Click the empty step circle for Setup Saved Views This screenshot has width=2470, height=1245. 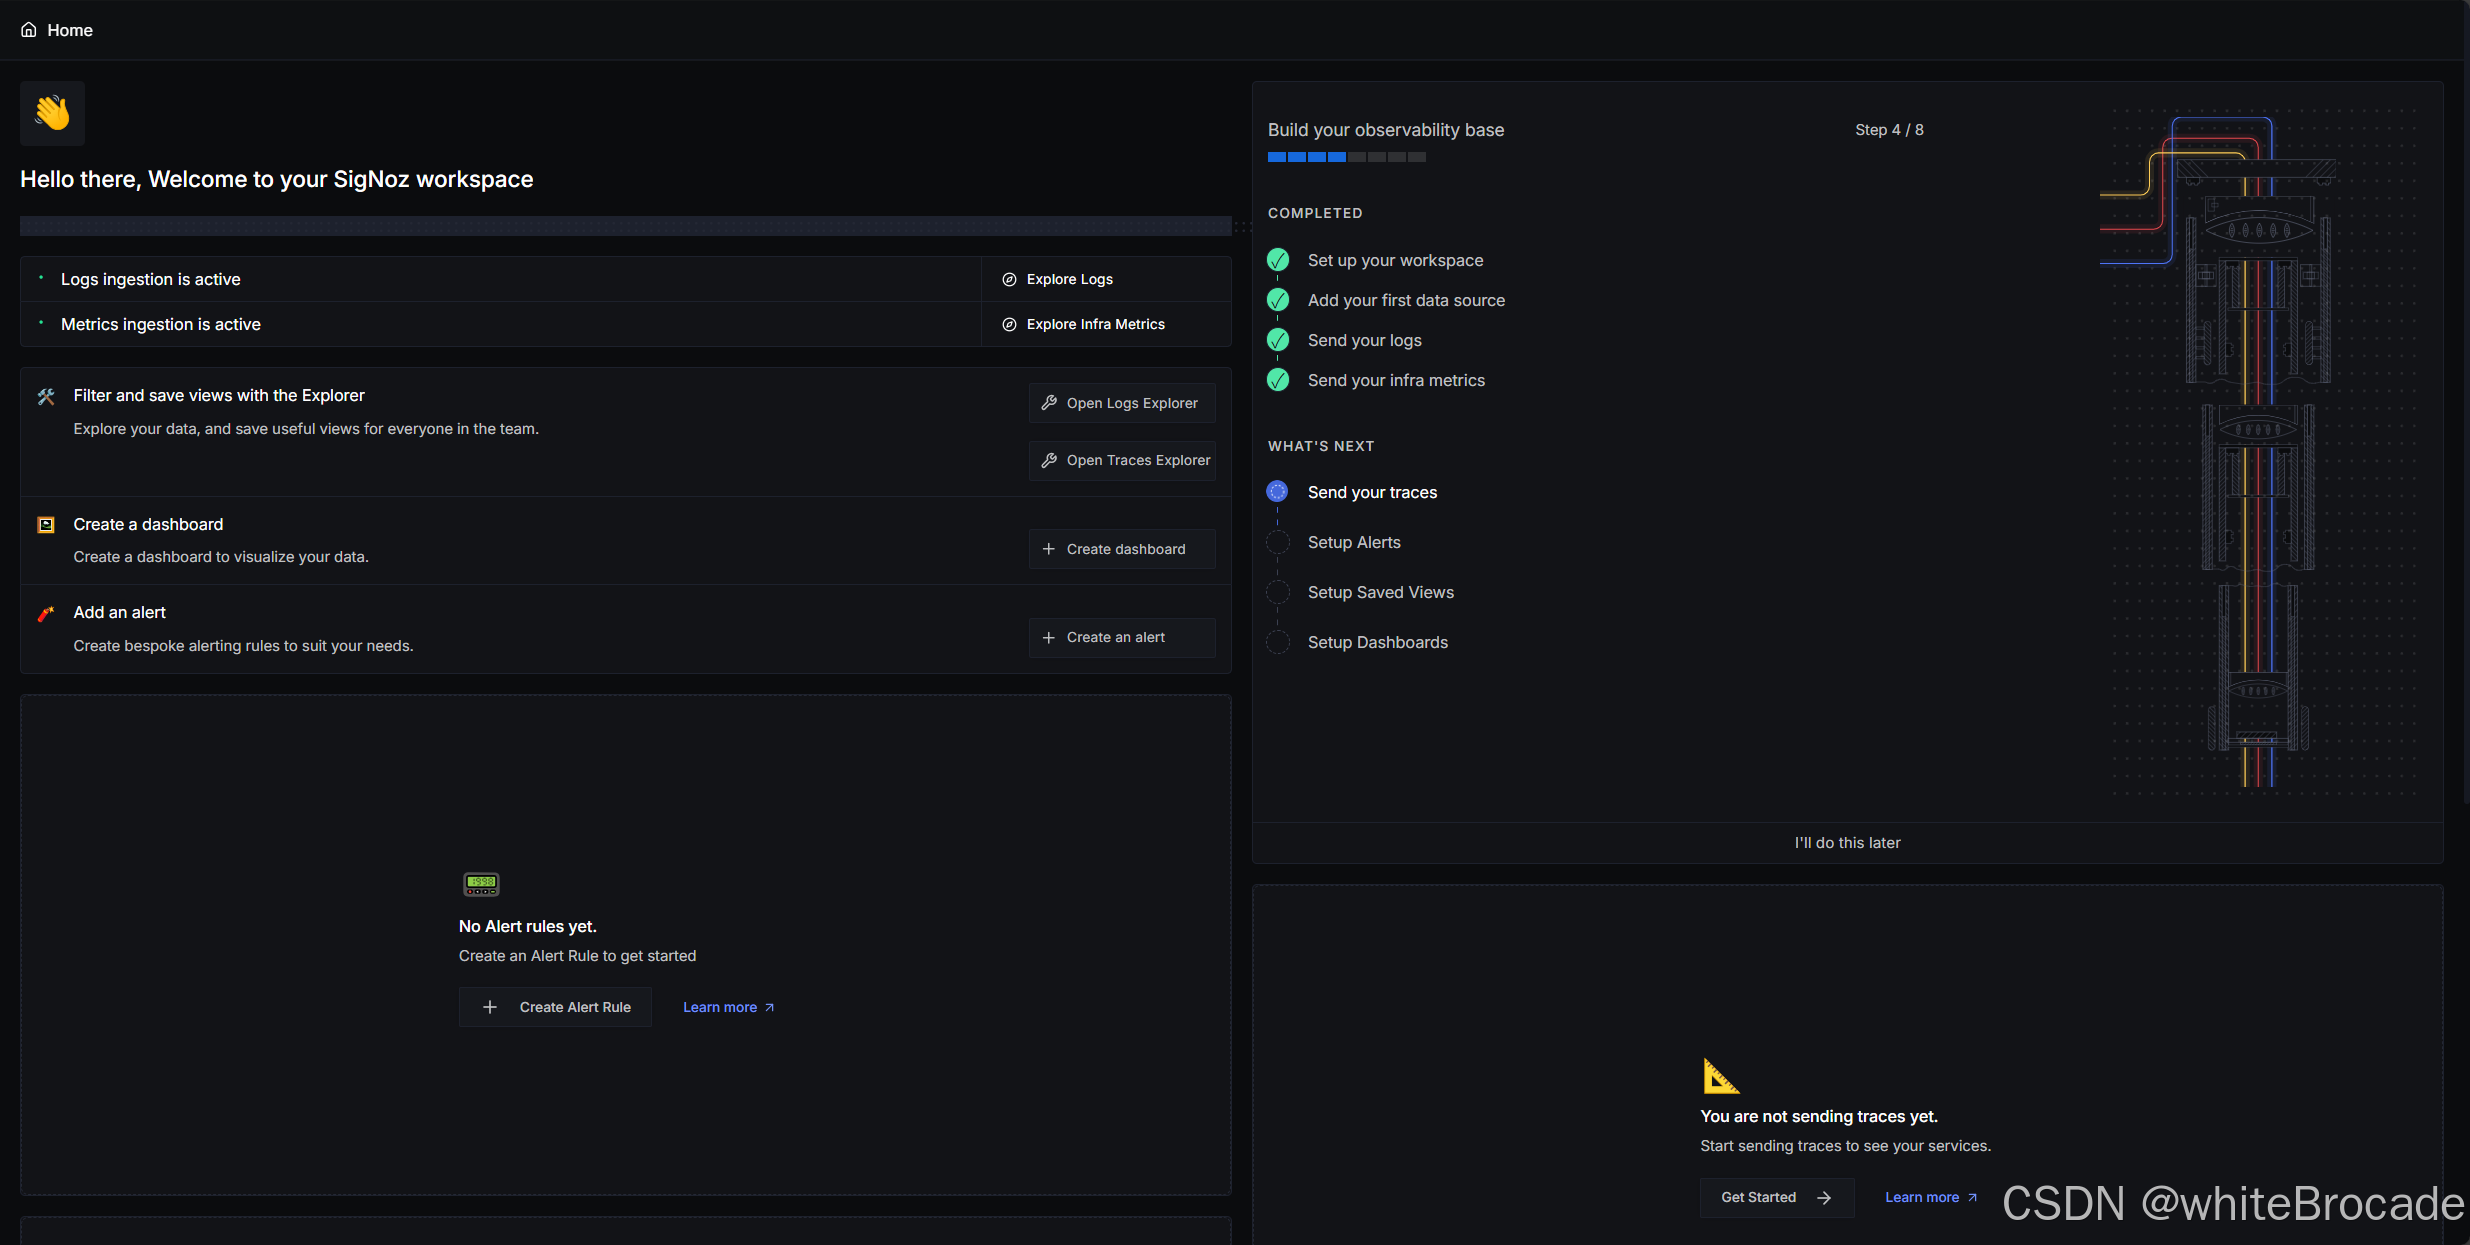tap(1277, 592)
